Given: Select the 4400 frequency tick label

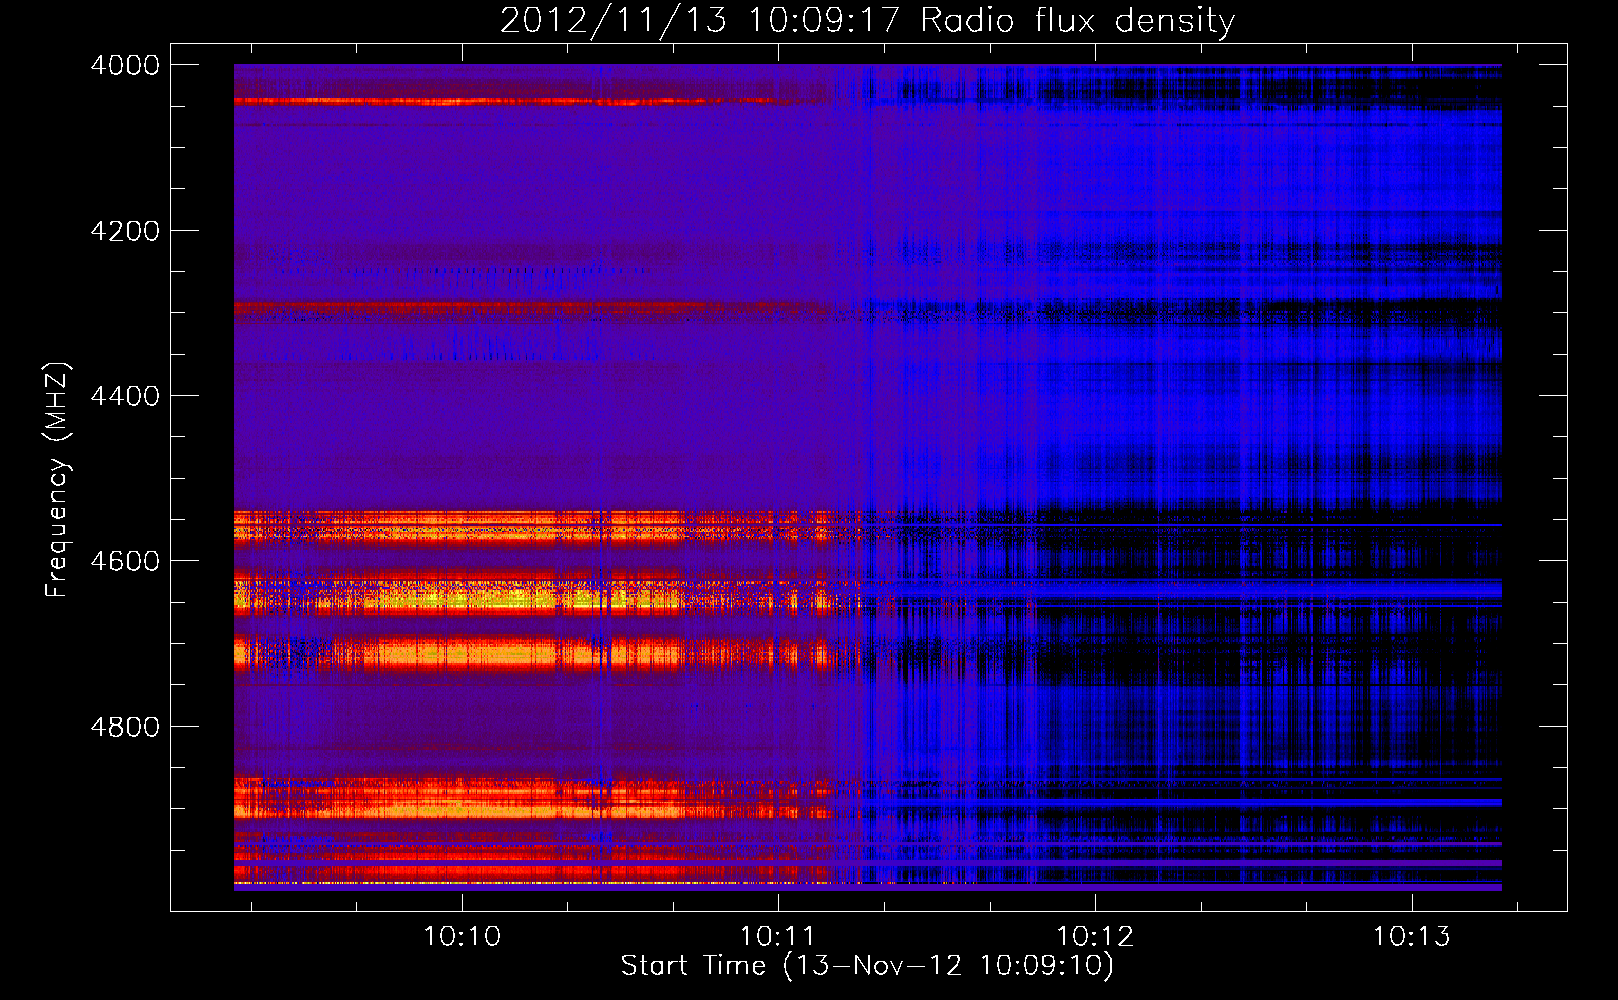Looking at the screenshot, I should [125, 396].
